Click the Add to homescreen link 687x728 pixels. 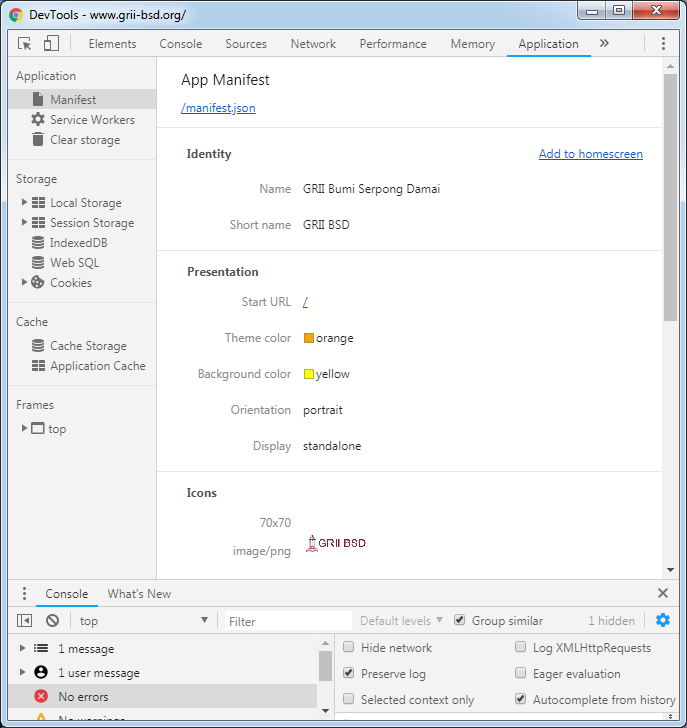[x=590, y=154]
